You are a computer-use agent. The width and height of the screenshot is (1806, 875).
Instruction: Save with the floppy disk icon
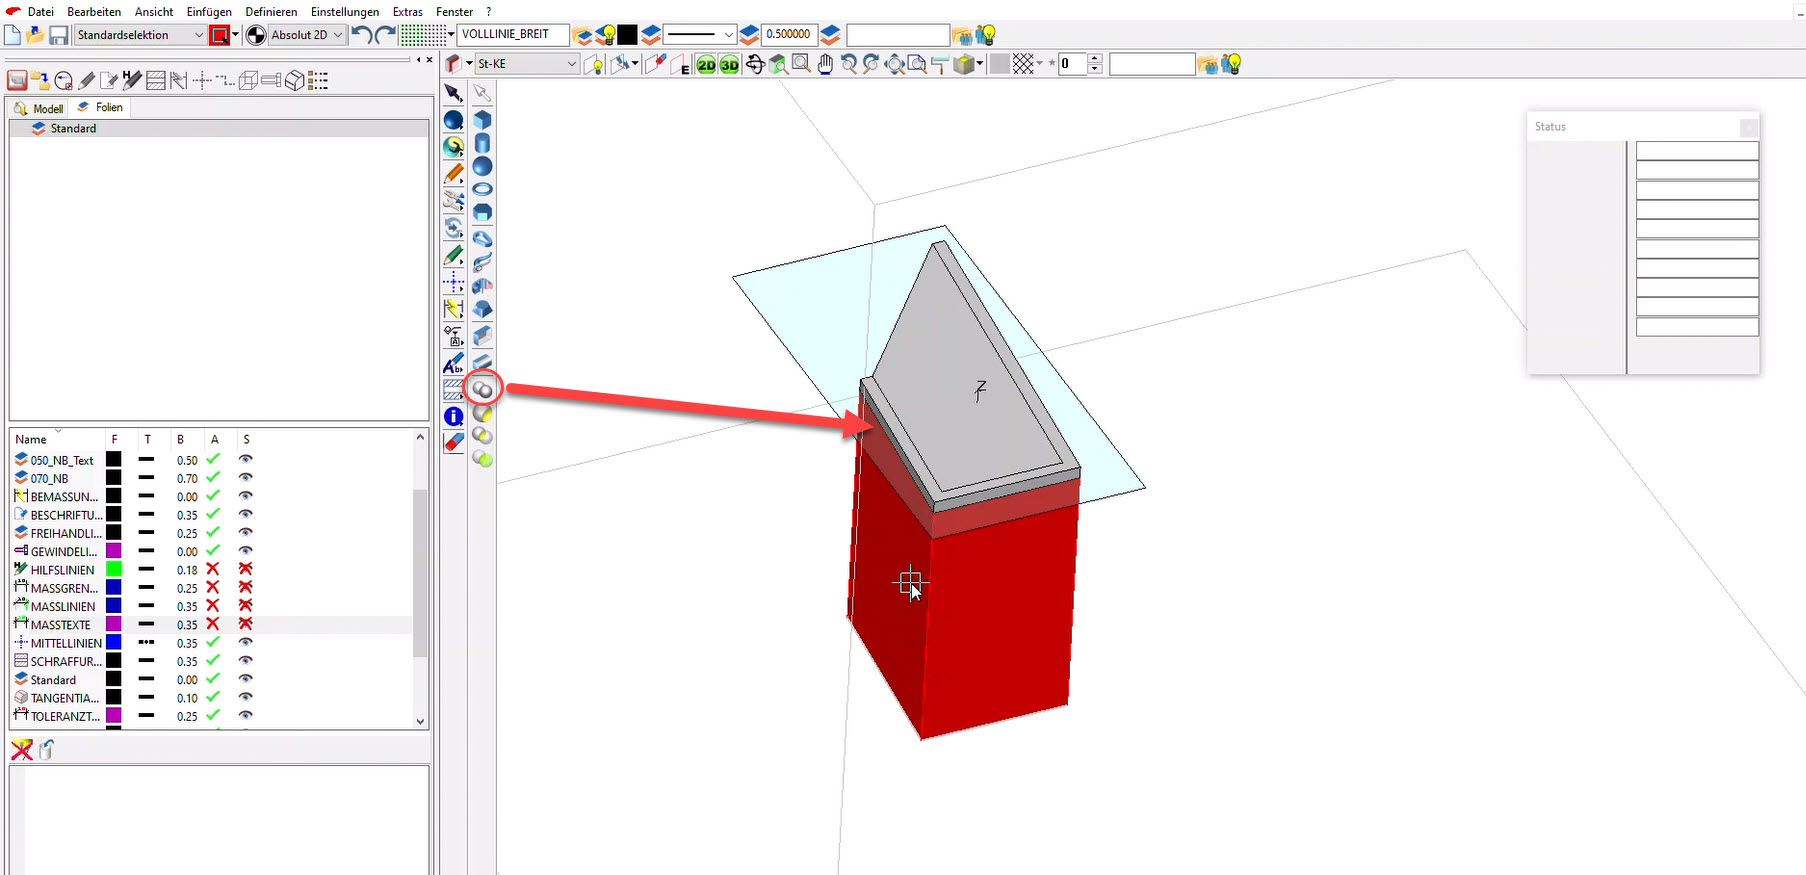click(59, 35)
